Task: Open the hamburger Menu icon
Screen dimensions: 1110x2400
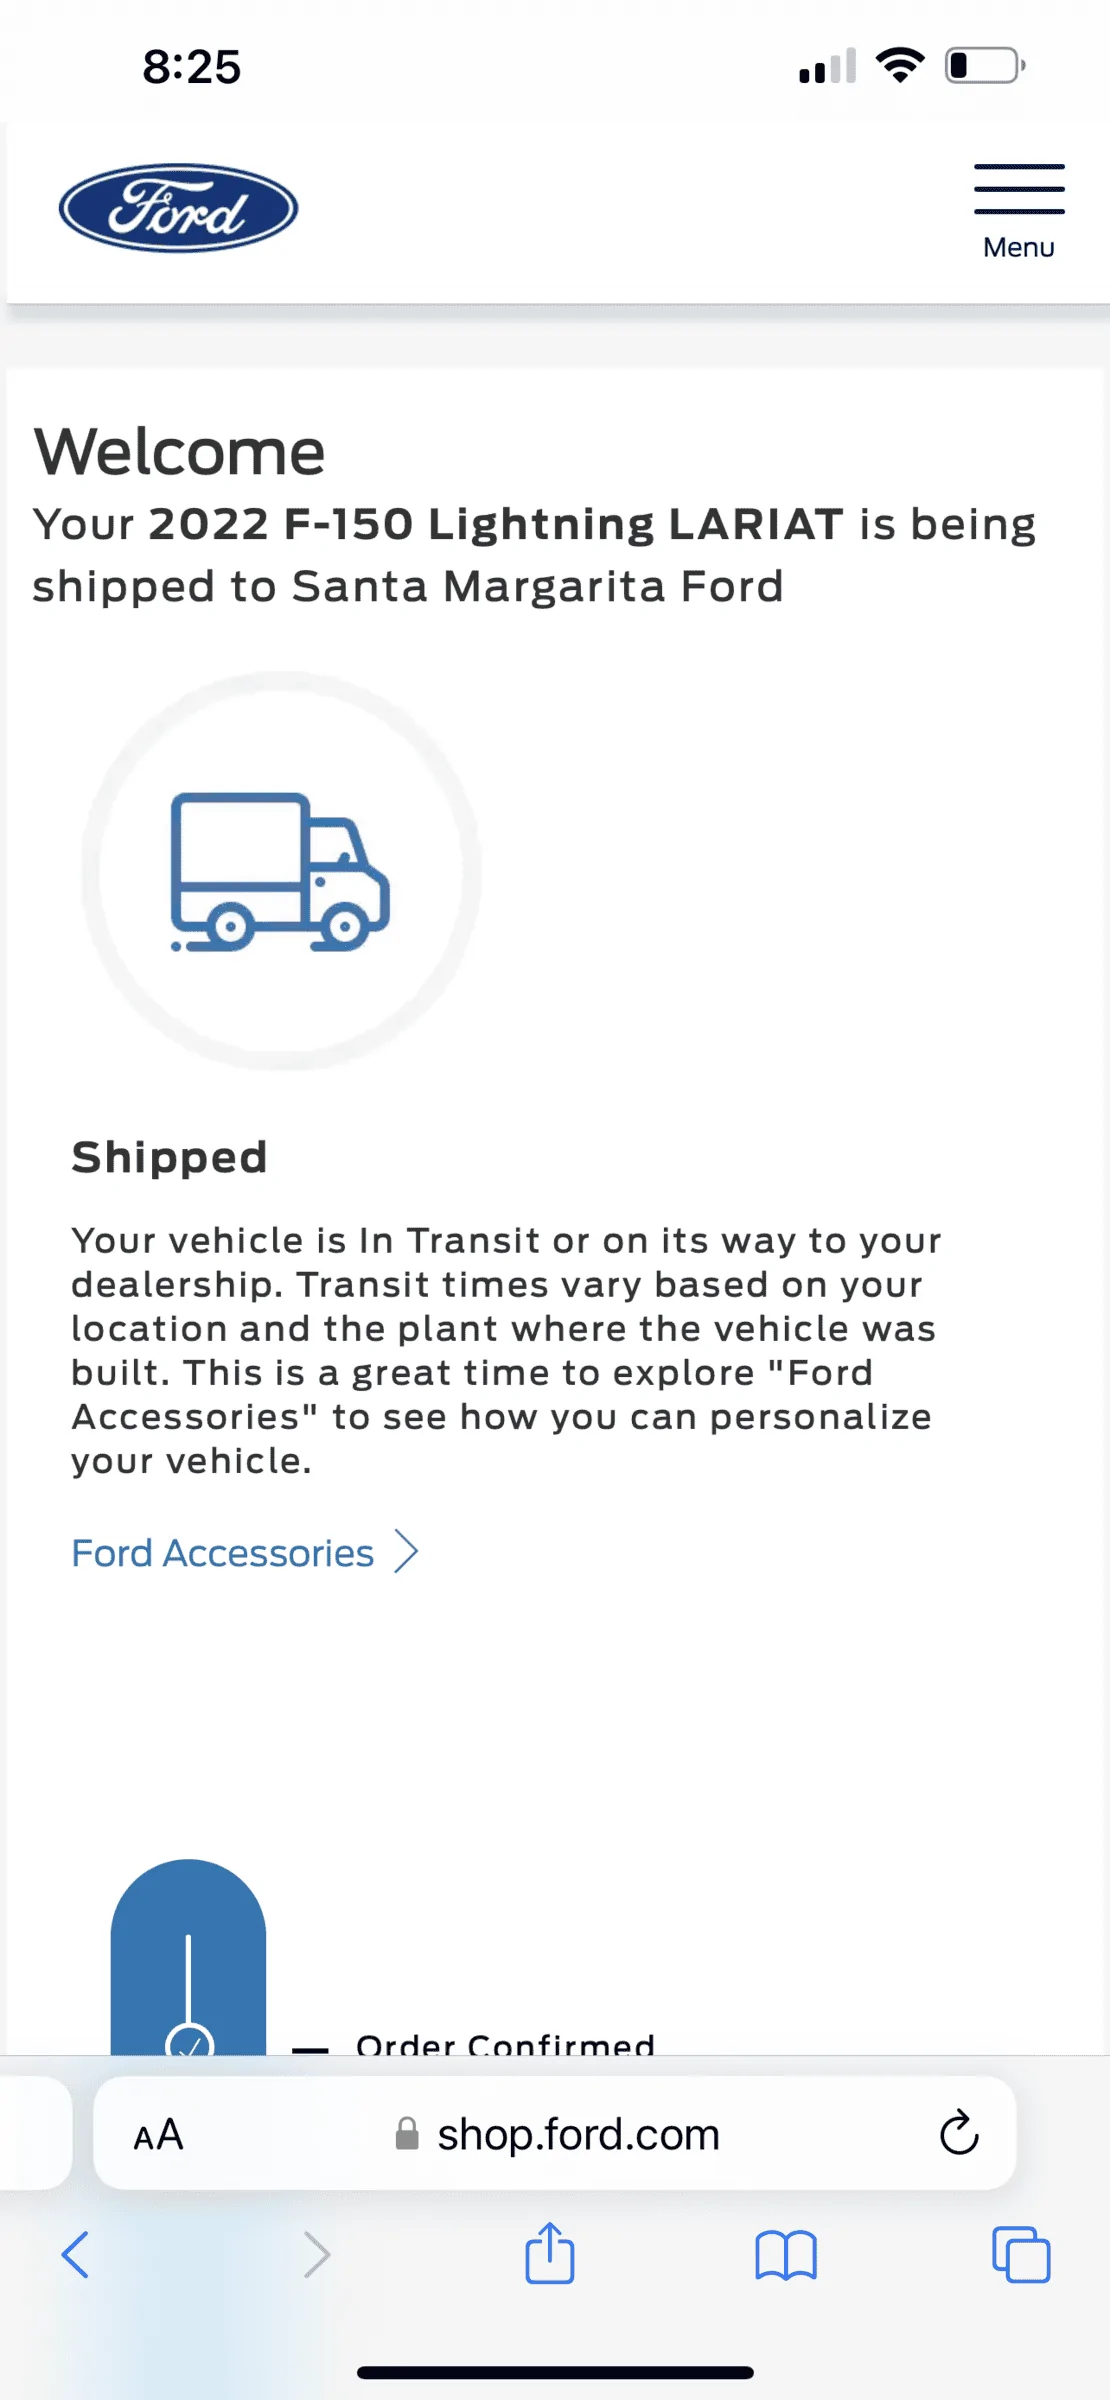Action: (1018, 190)
